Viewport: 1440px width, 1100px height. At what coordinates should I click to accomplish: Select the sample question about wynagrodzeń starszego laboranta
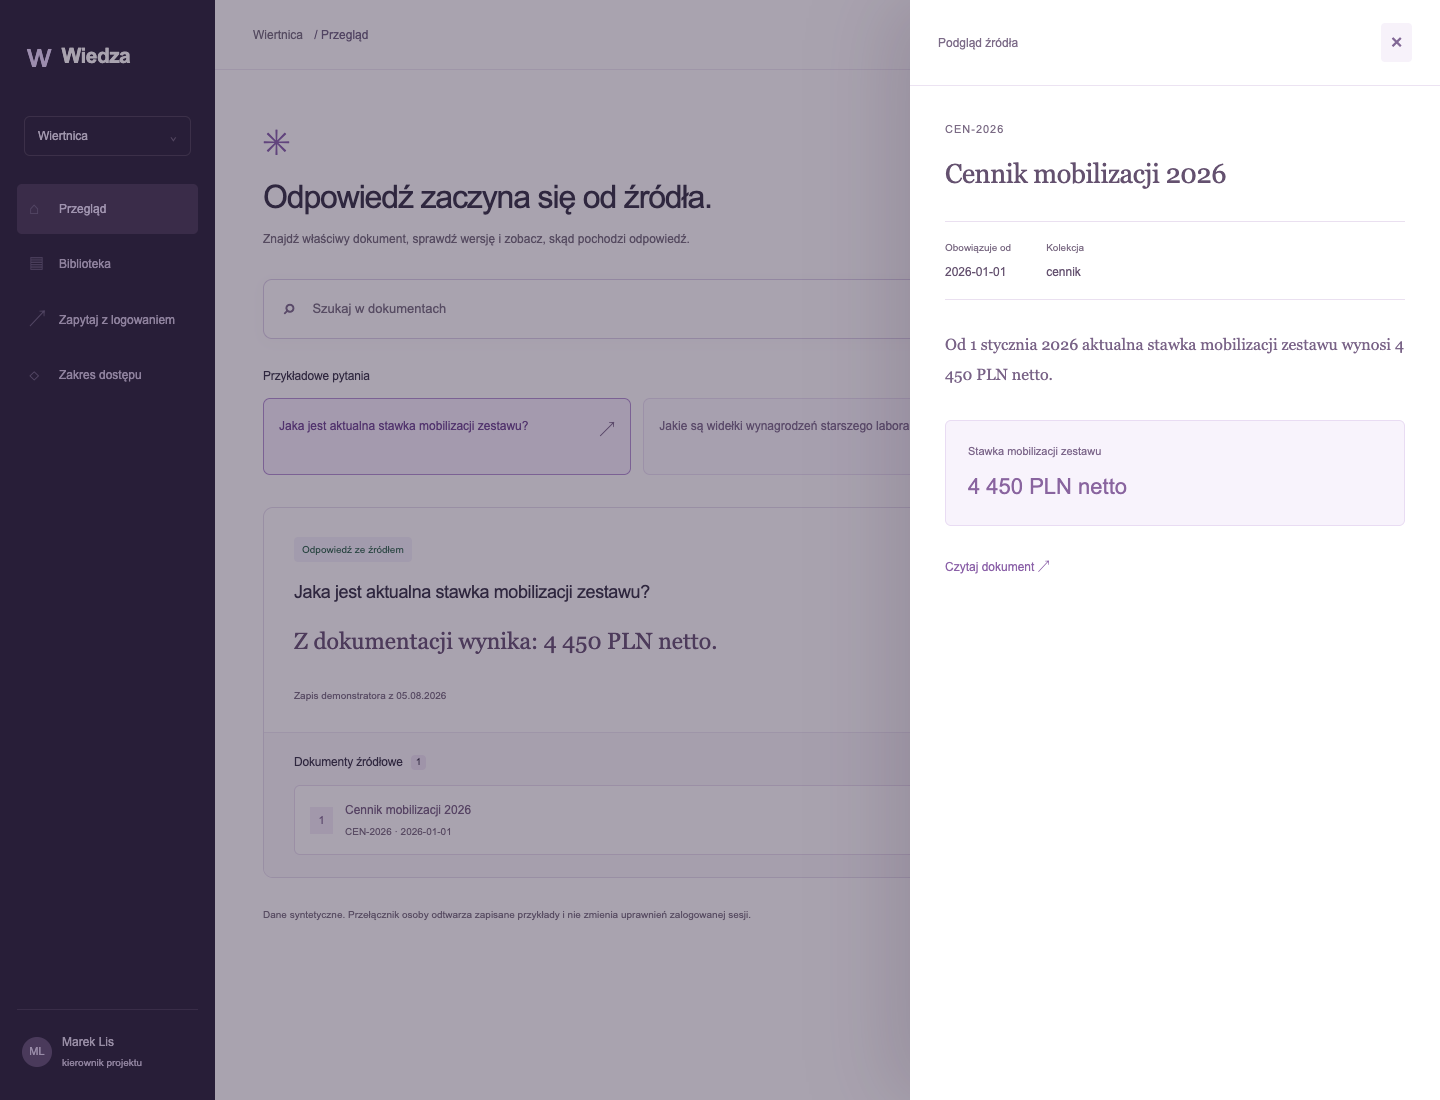pos(777,436)
